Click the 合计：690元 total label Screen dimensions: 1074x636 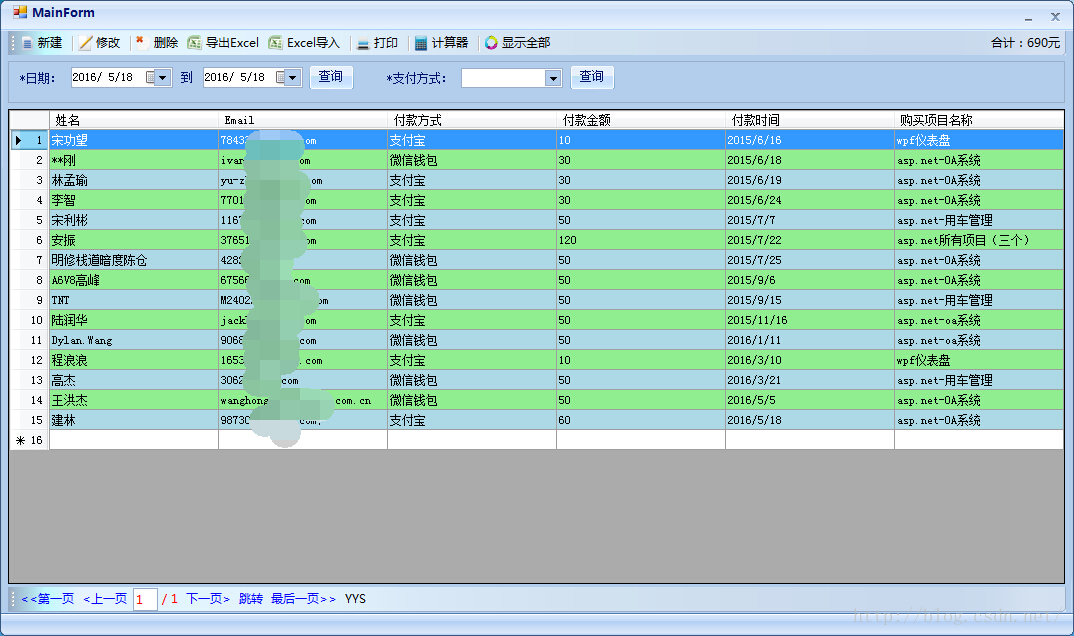click(1025, 42)
